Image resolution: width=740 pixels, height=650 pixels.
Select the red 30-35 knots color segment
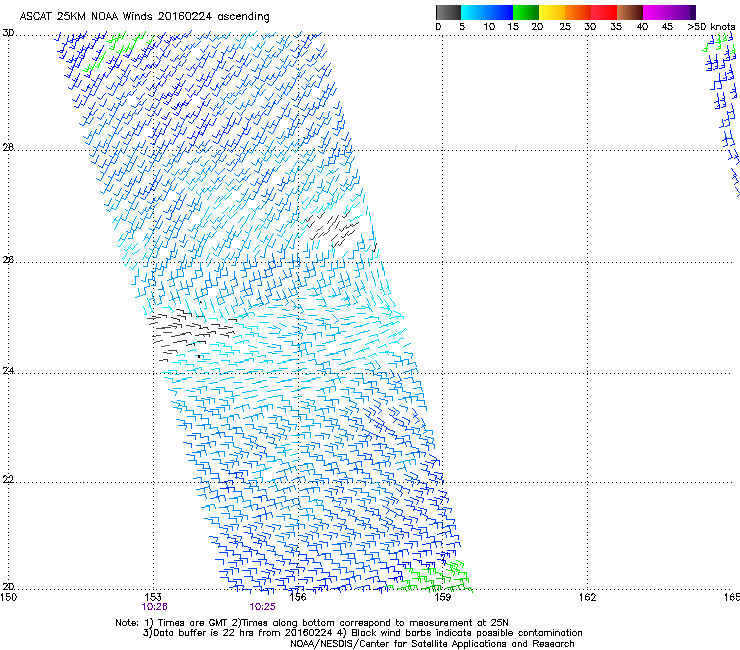point(604,12)
